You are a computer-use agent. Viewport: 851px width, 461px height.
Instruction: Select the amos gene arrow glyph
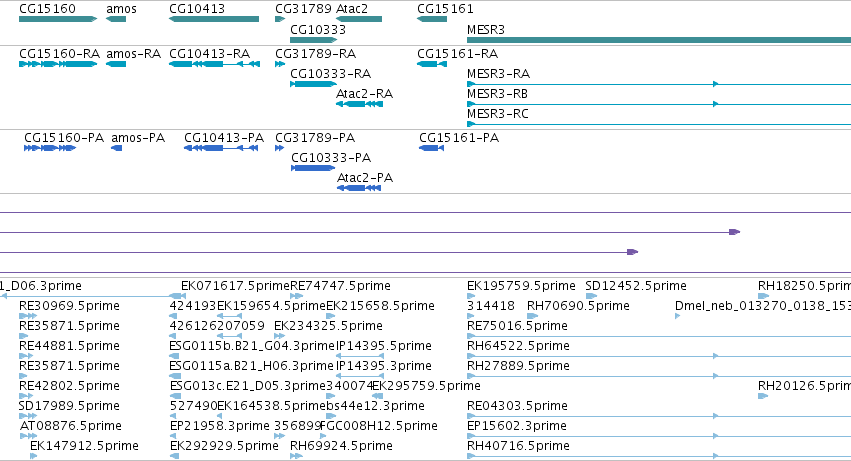click(116, 19)
